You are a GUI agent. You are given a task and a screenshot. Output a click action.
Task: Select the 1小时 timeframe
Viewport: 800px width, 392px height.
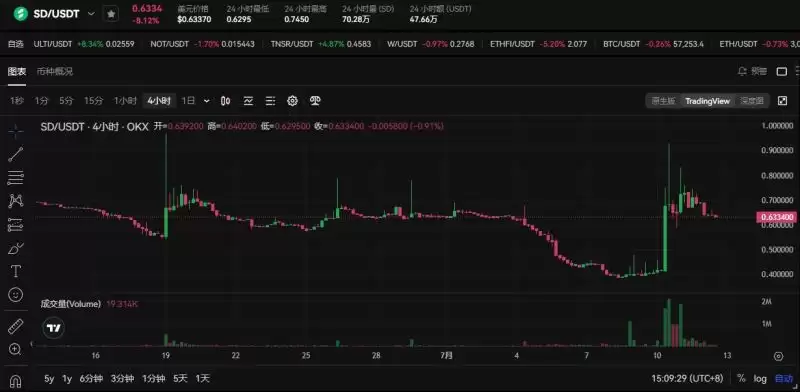125,101
